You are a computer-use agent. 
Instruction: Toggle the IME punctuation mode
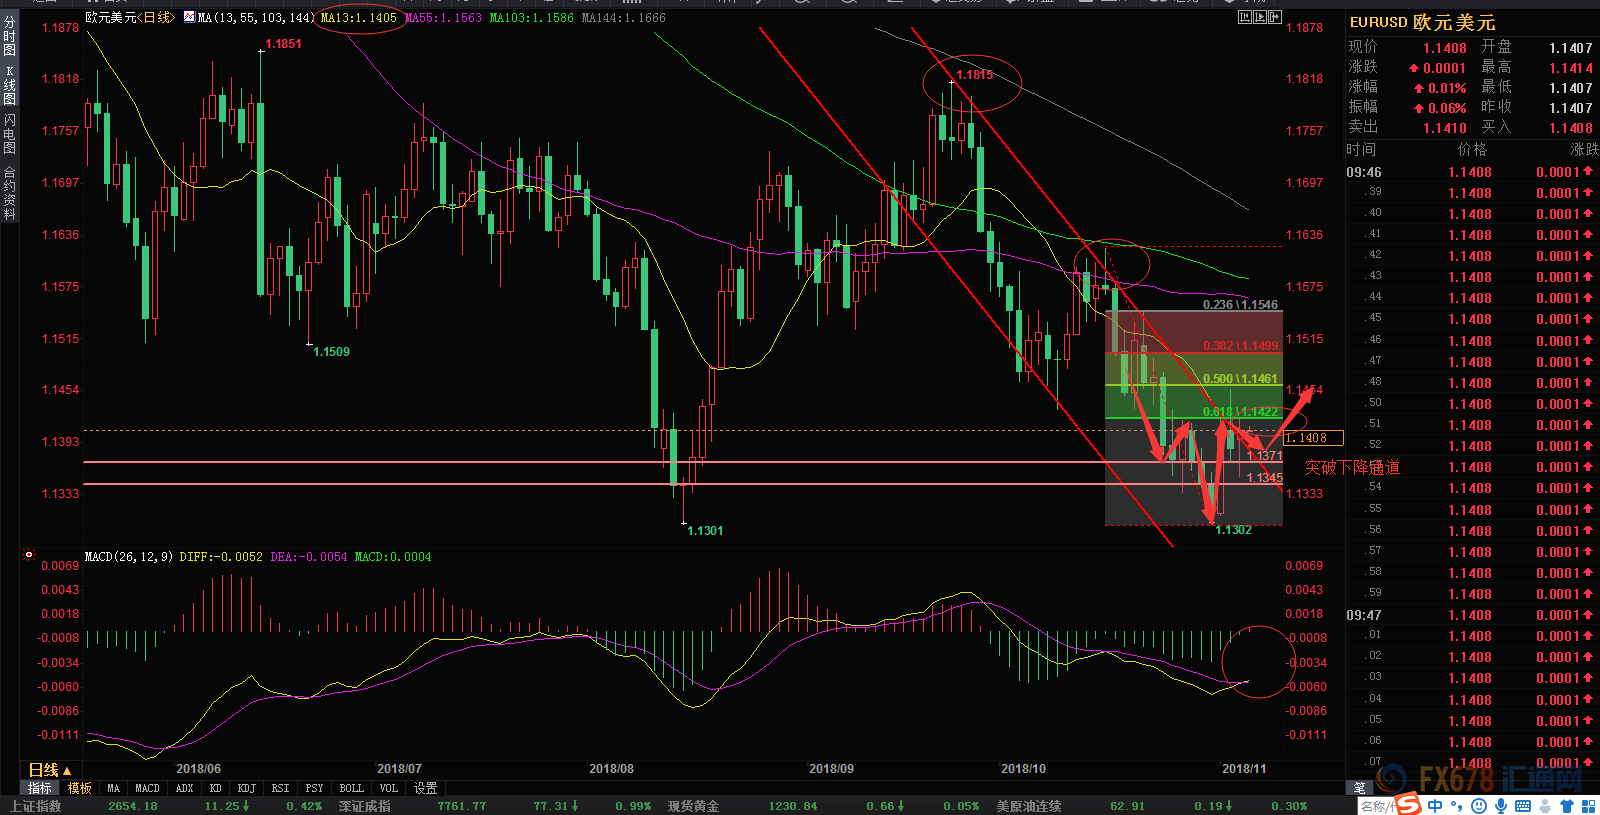tap(1456, 806)
